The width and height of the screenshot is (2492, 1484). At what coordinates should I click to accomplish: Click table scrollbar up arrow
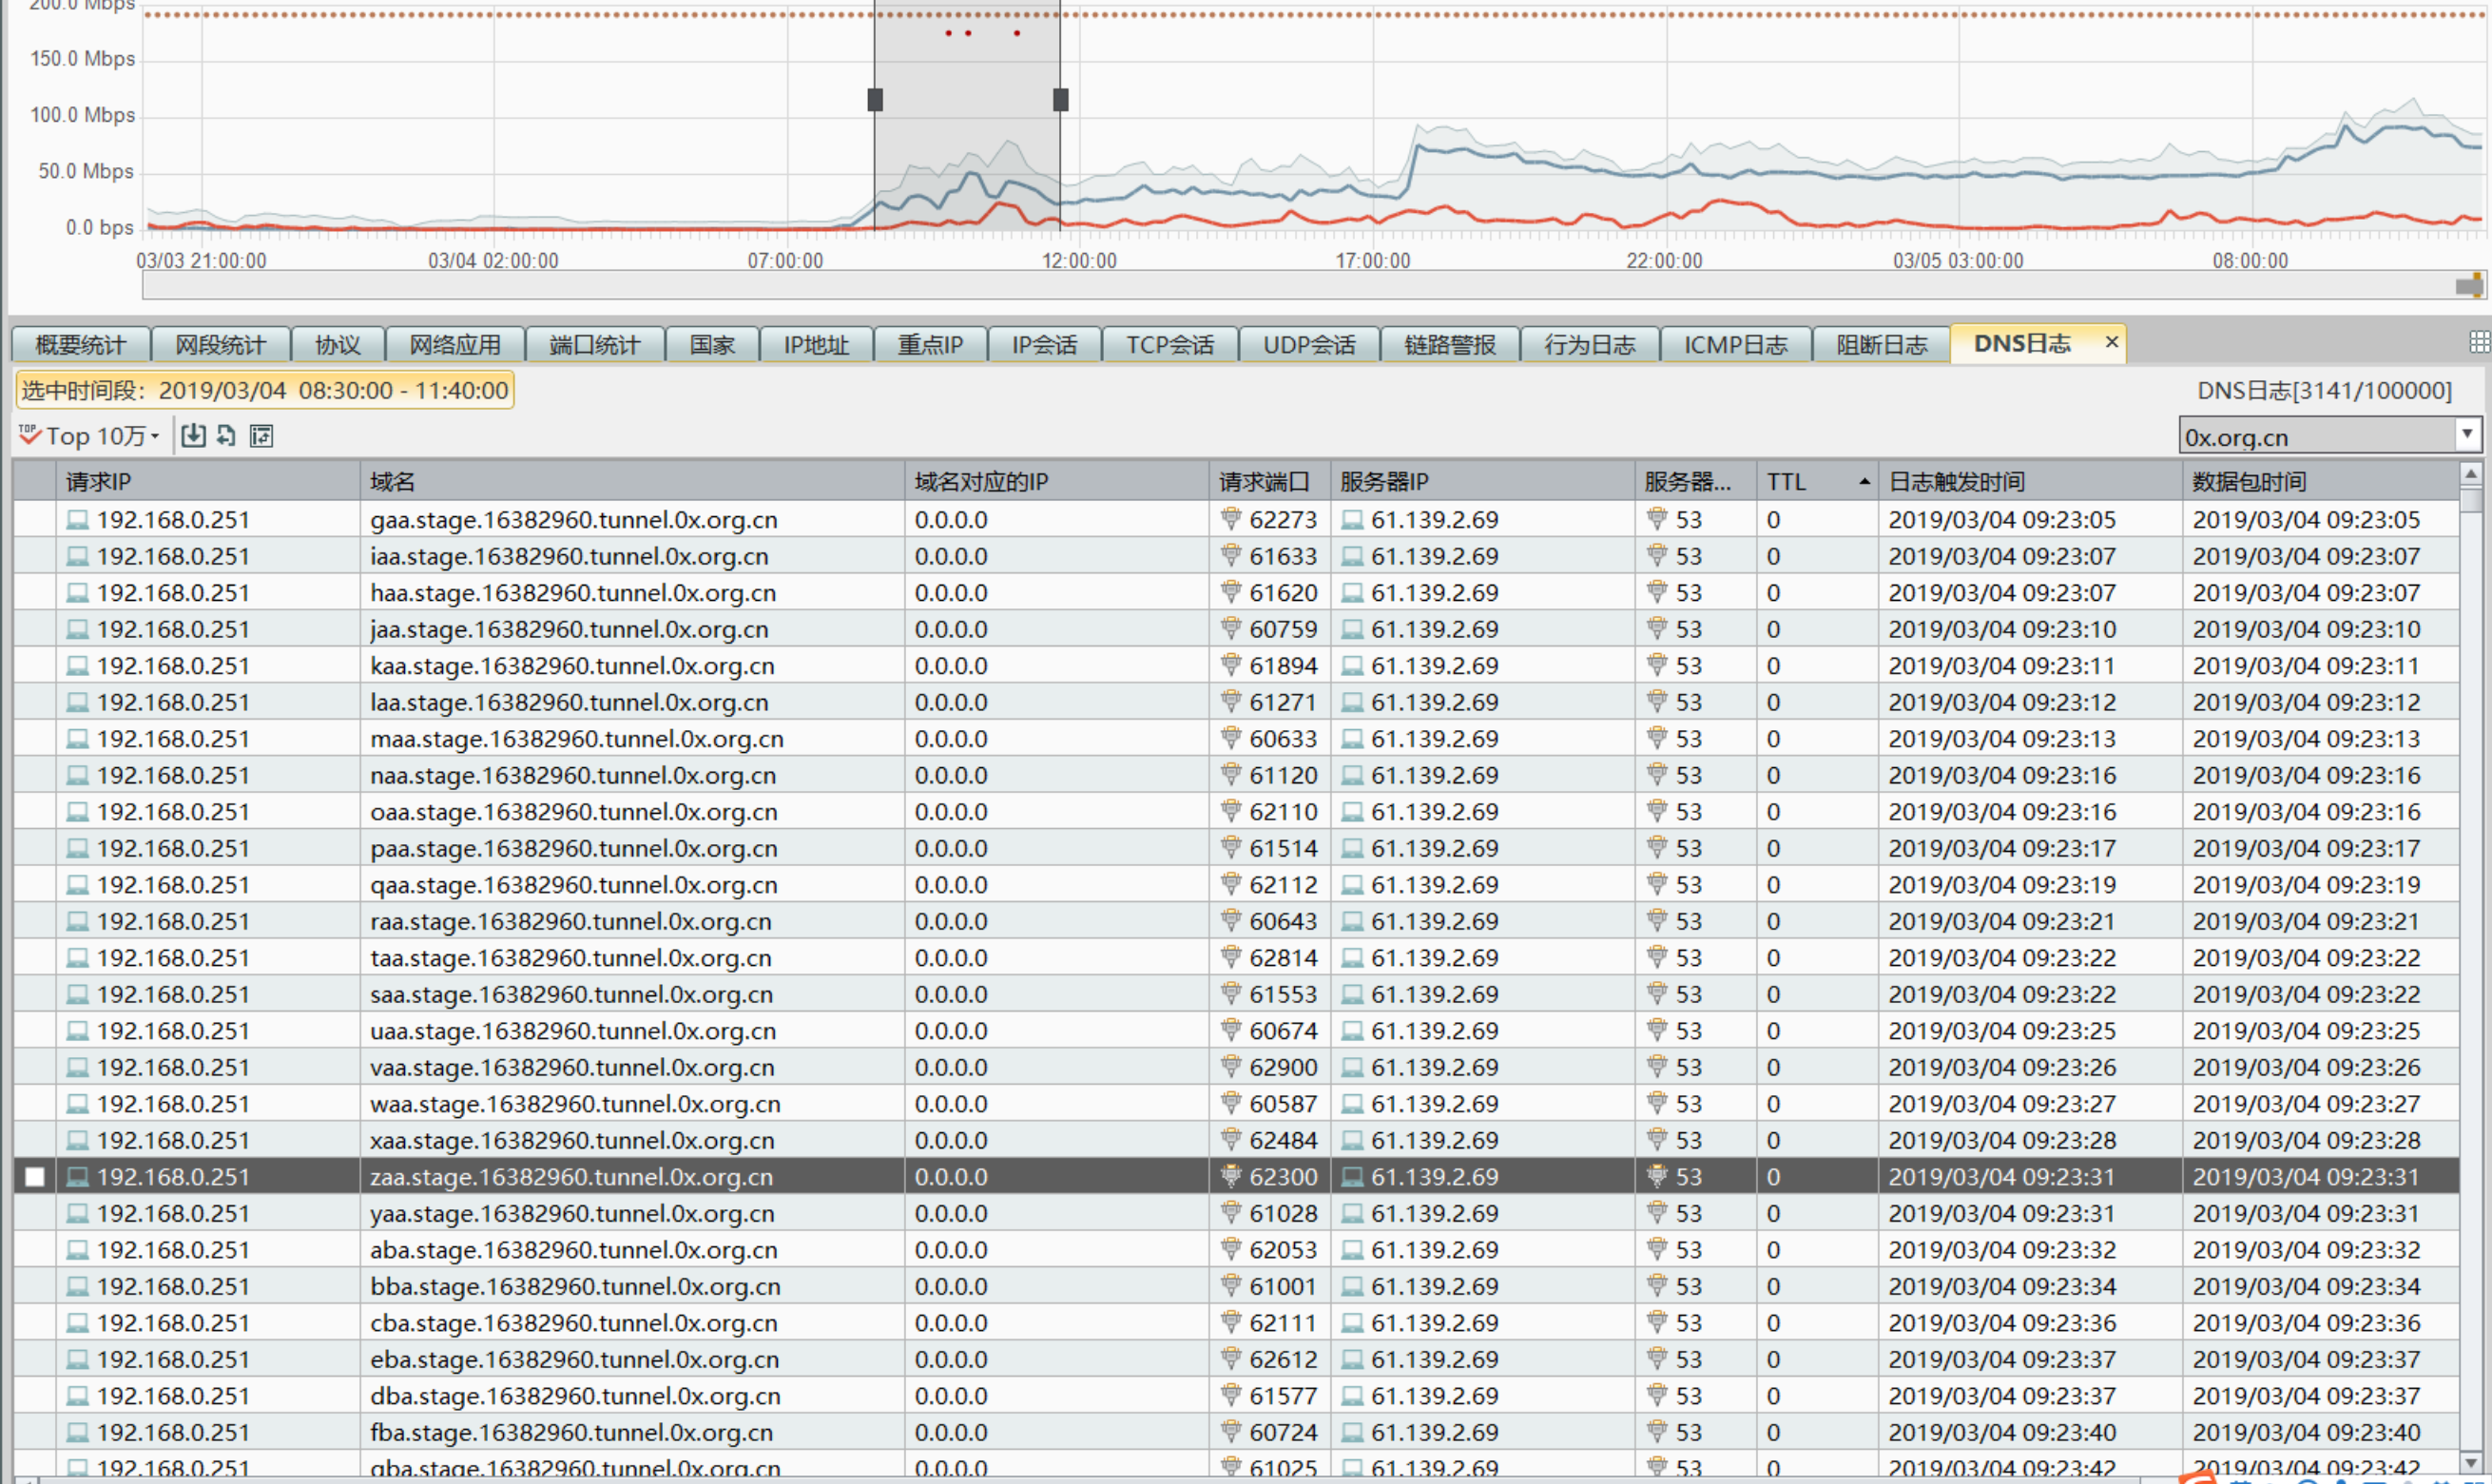pyautogui.click(x=2471, y=474)
